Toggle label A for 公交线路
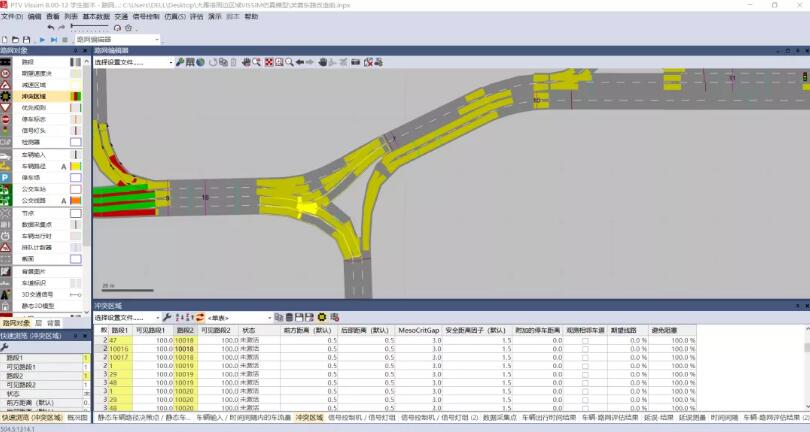Viewport: 810px width, 432px height. pyautogui.click(x=64, y=200)
